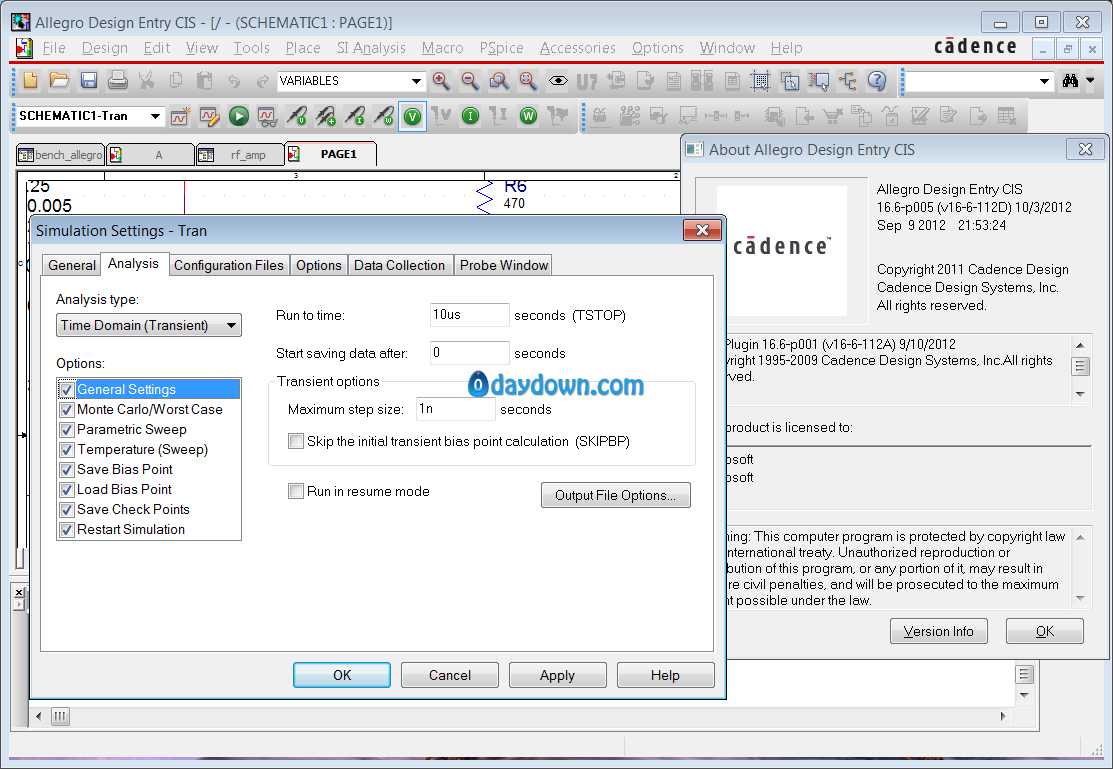Open the PSpice menu
The image size is (1113, 769).
tap(501, 48)
